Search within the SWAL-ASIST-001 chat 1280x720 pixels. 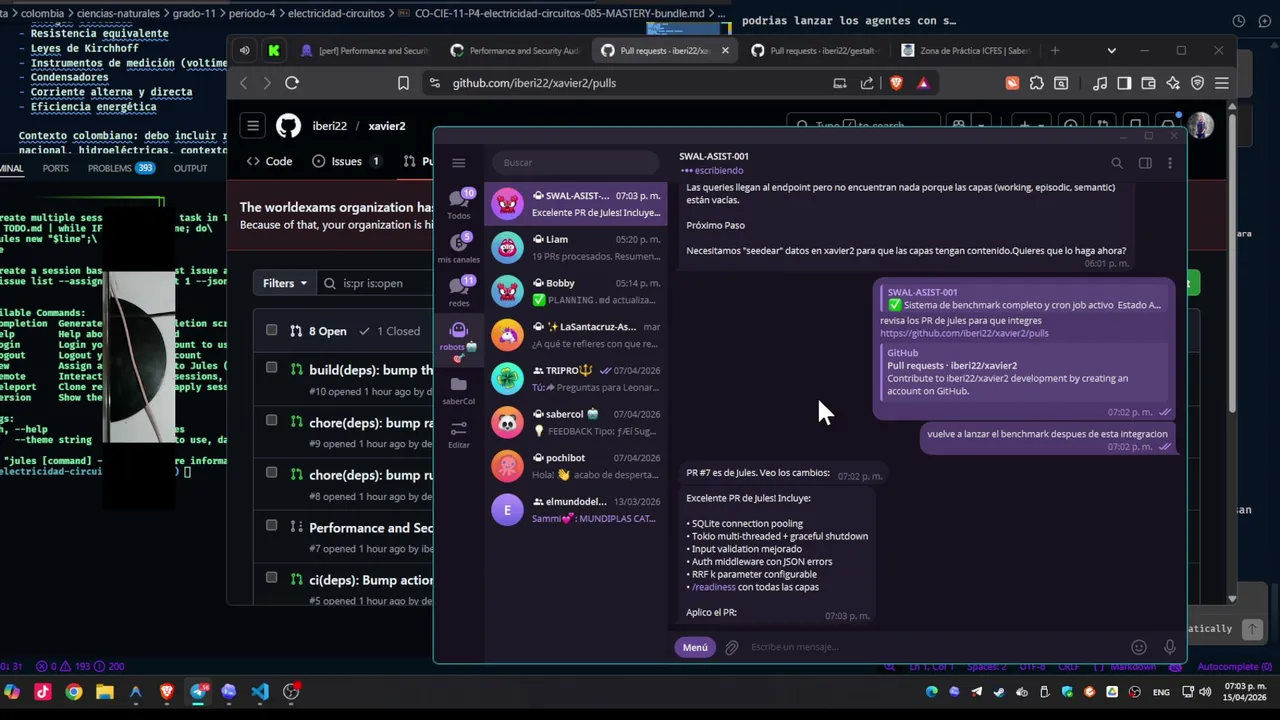click(1117, 163)
